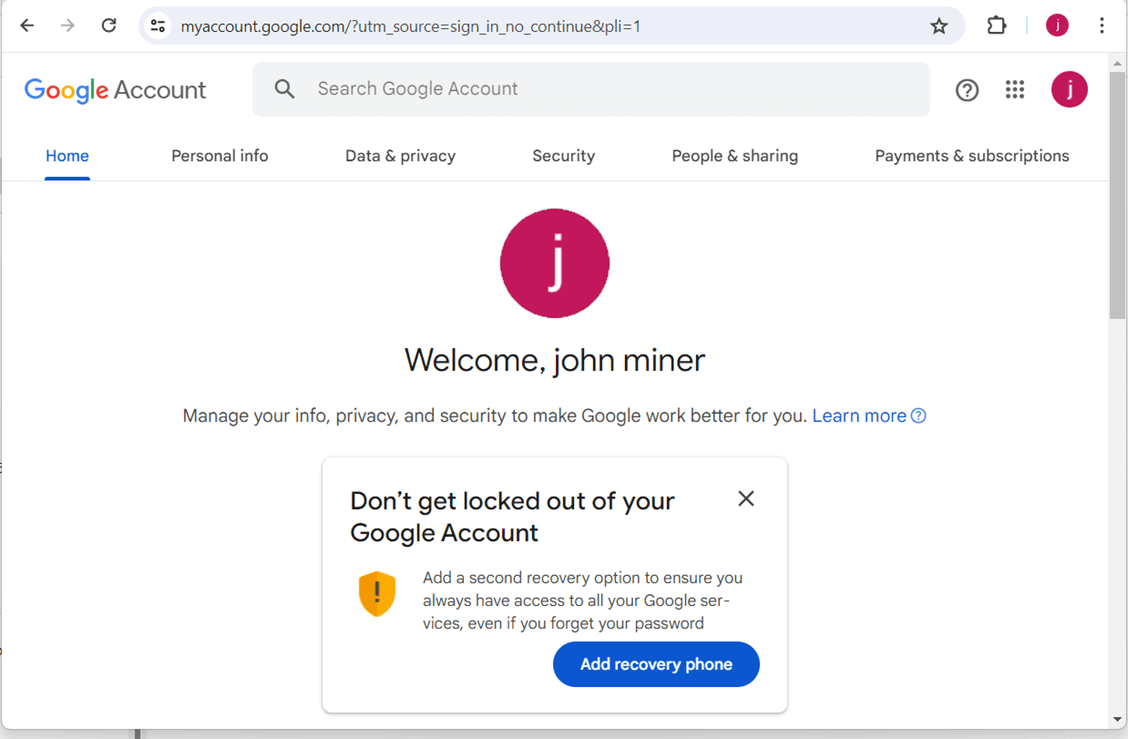Go to the Security tab
This screenshot has width=1128, height=739.
coord(563,156)
